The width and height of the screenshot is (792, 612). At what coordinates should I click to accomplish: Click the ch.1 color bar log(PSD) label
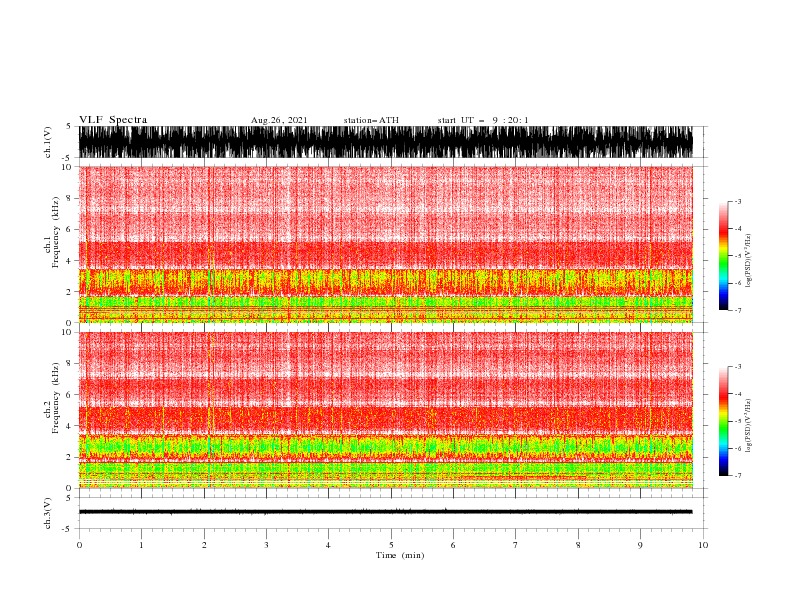(x=748, y=261)
